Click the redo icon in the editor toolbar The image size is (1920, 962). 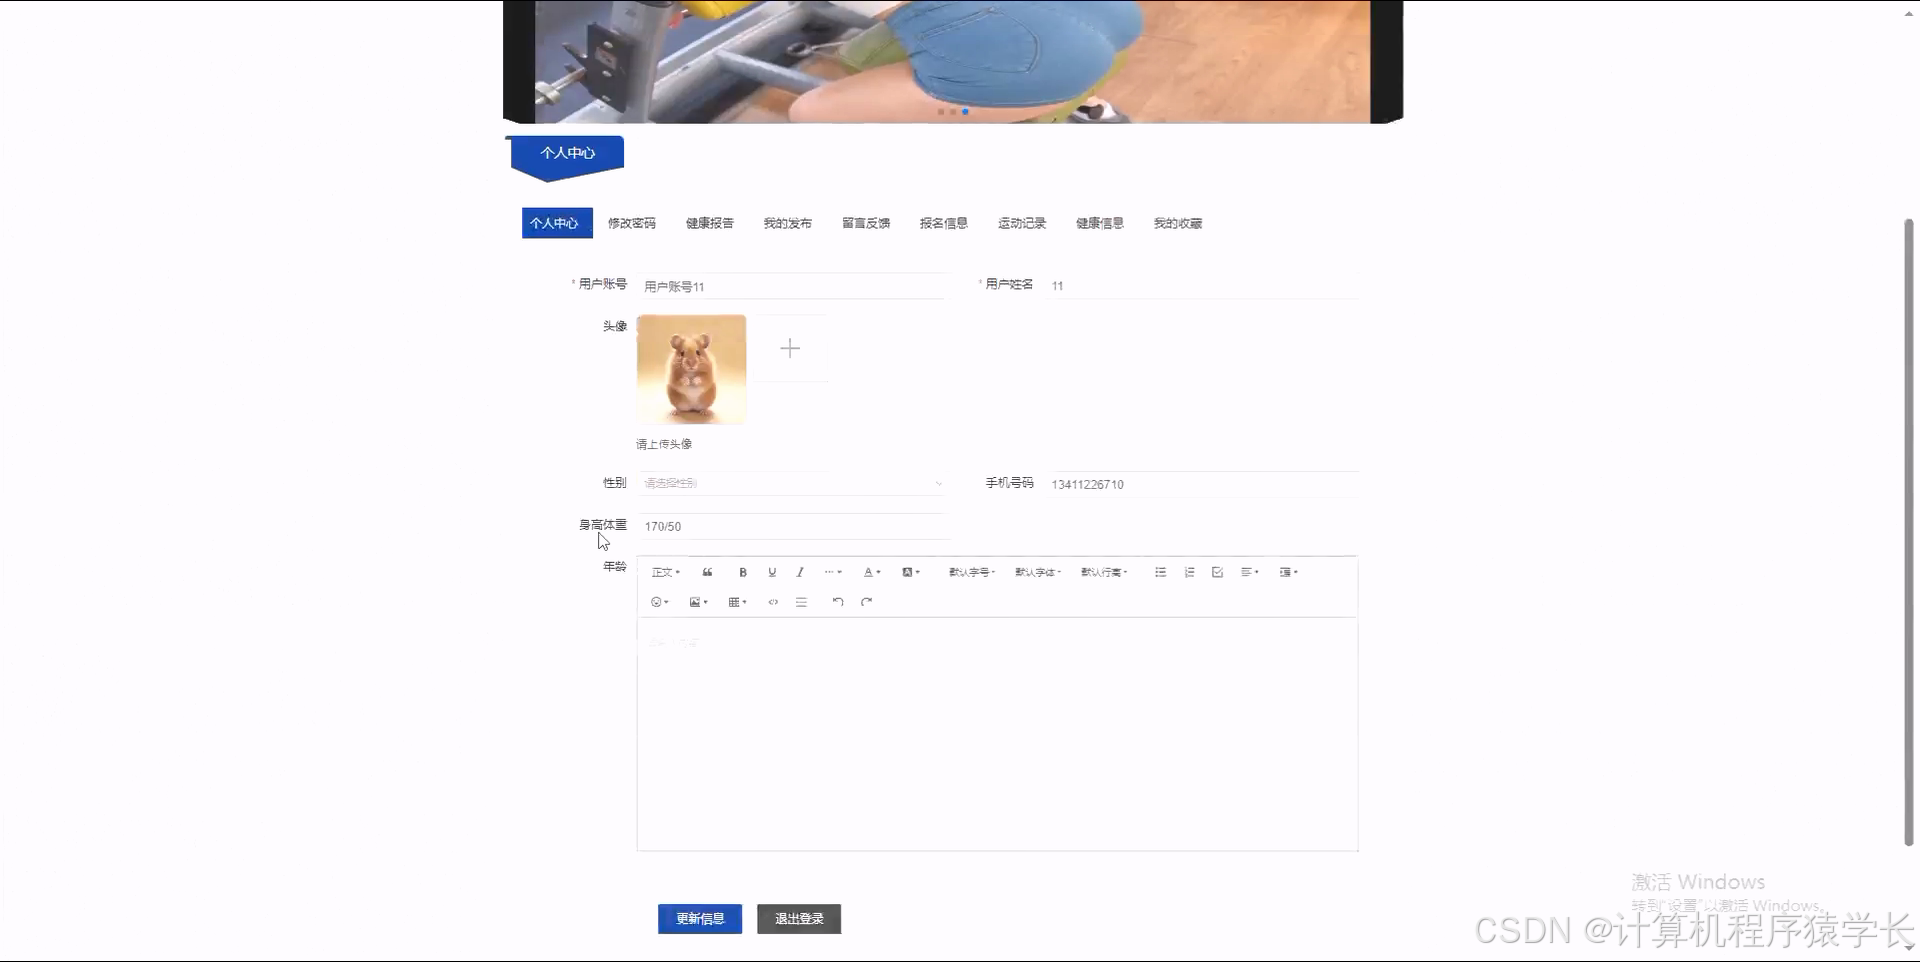(x=866, y=602)
